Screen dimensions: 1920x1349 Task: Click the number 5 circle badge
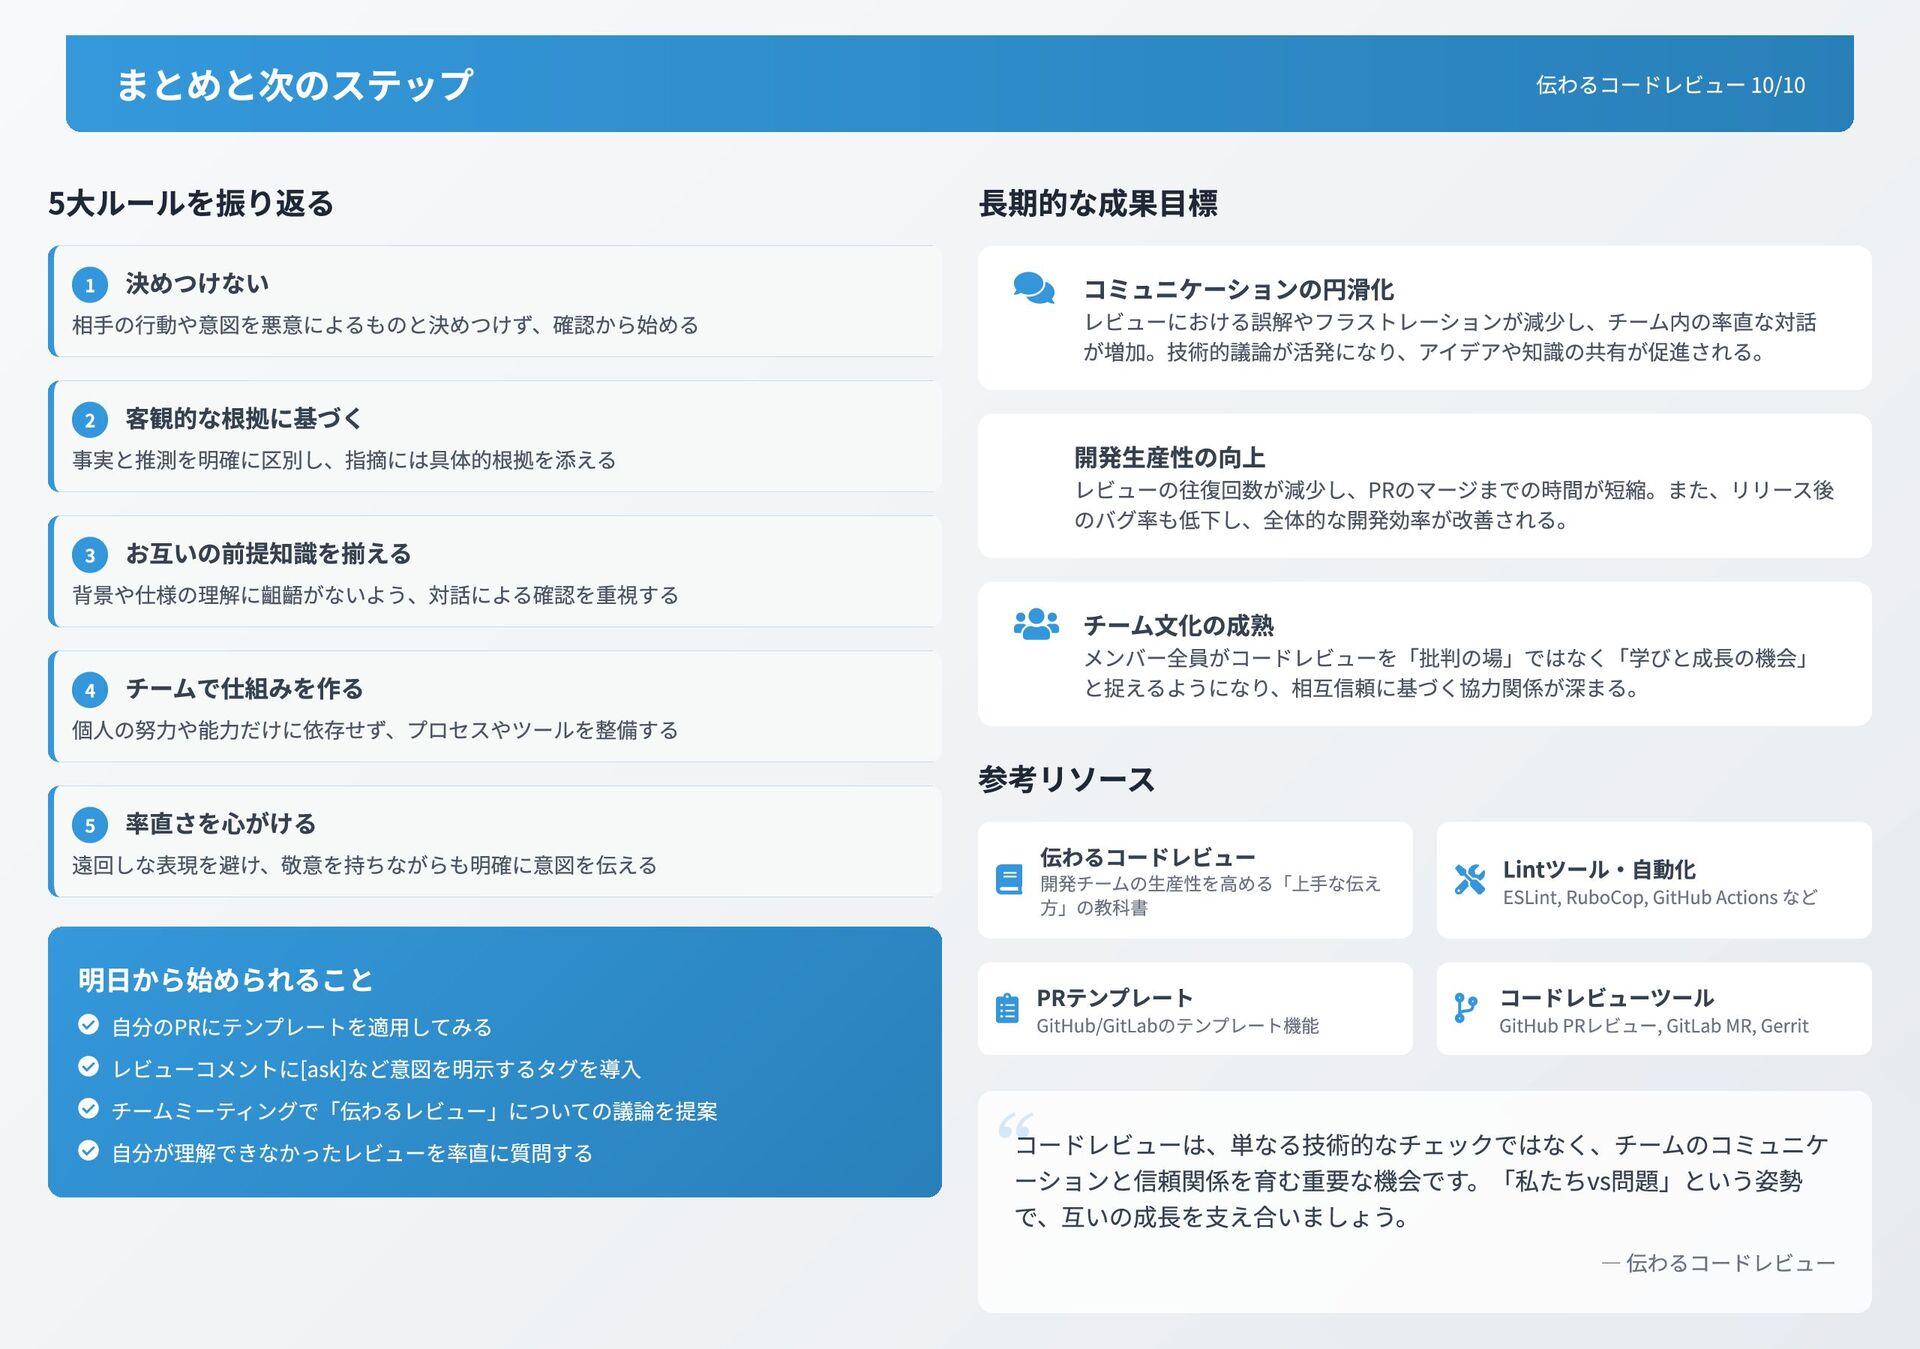click(x=90, y=825)
